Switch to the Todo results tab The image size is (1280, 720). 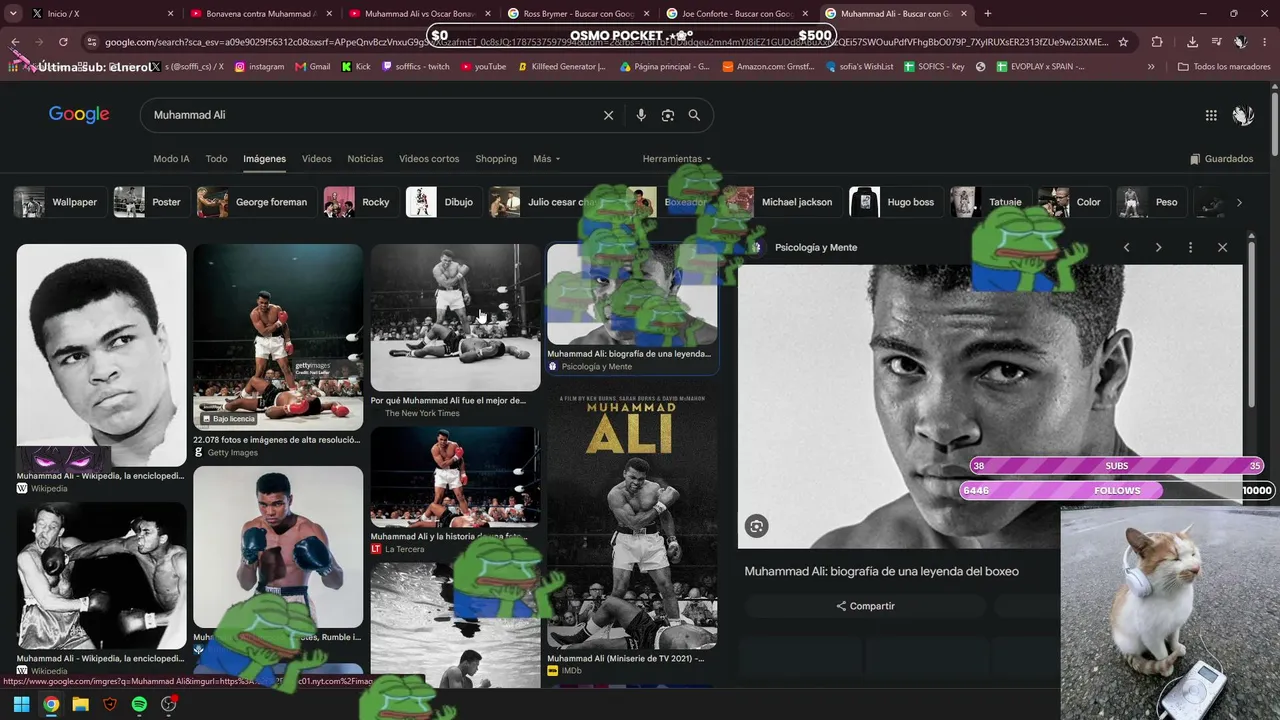click(216, 159)
